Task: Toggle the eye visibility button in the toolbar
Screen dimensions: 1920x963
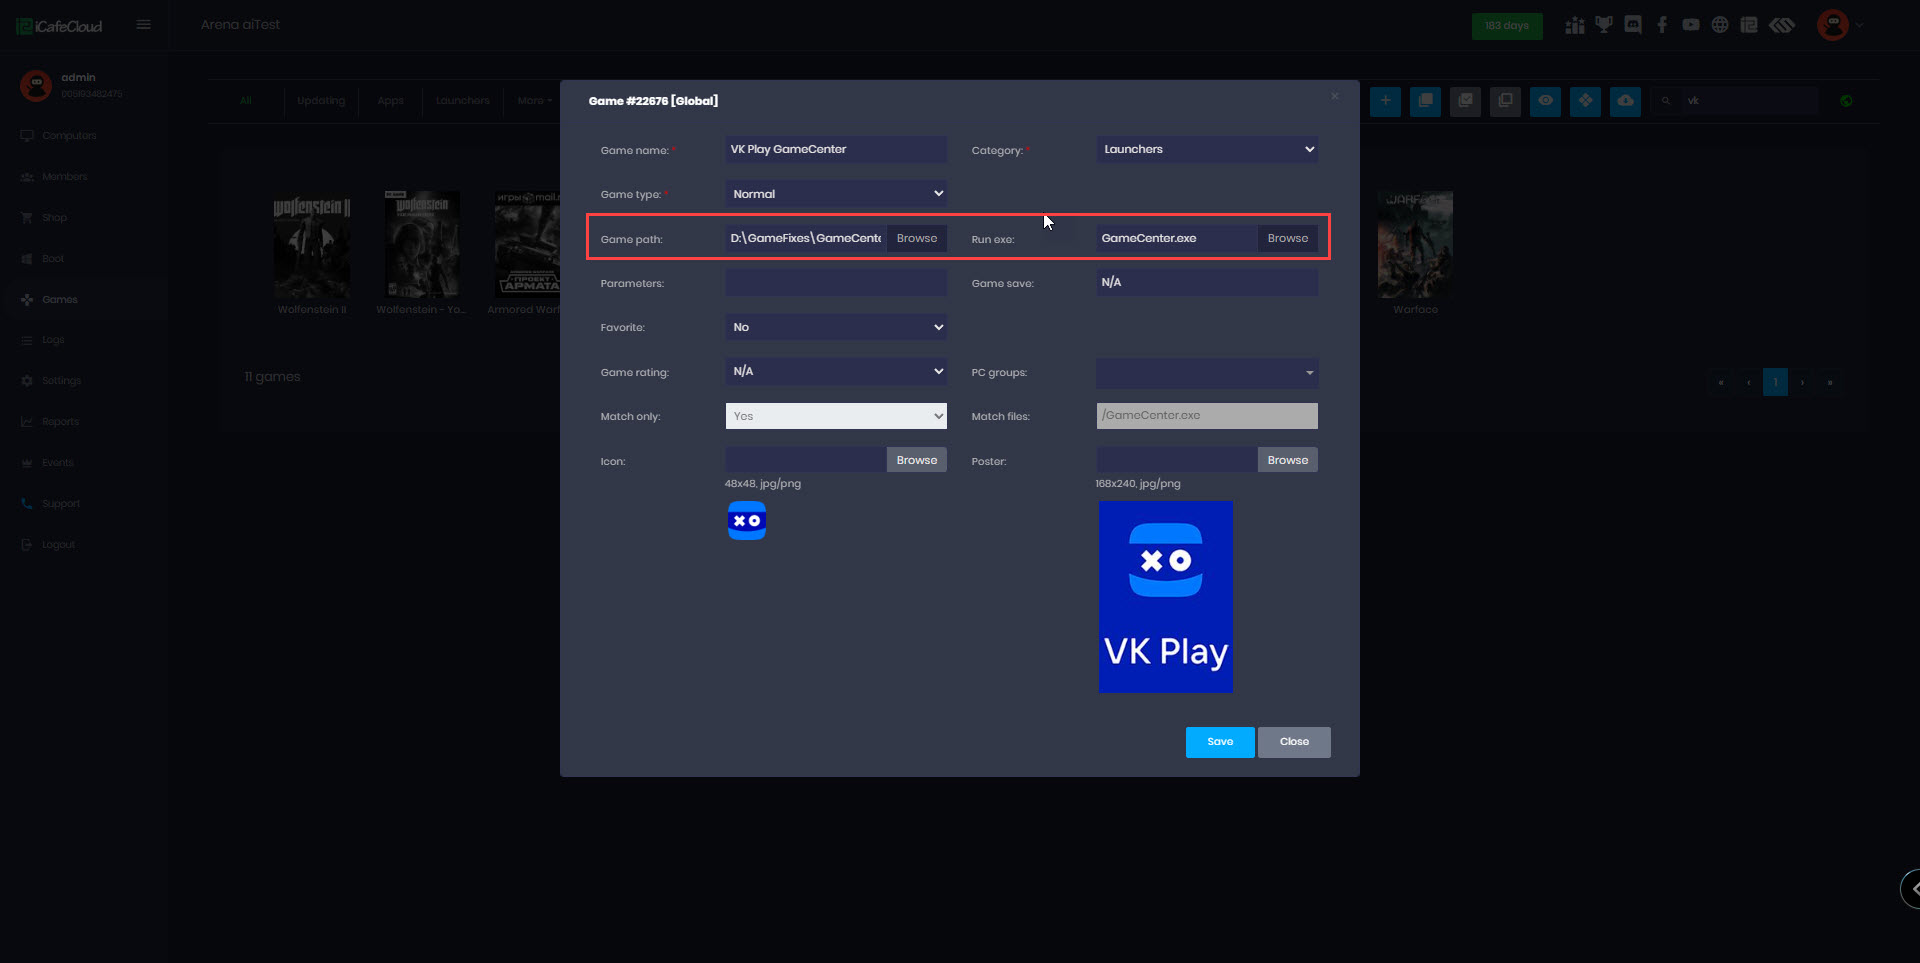Action: click(x=1545, y=101)
